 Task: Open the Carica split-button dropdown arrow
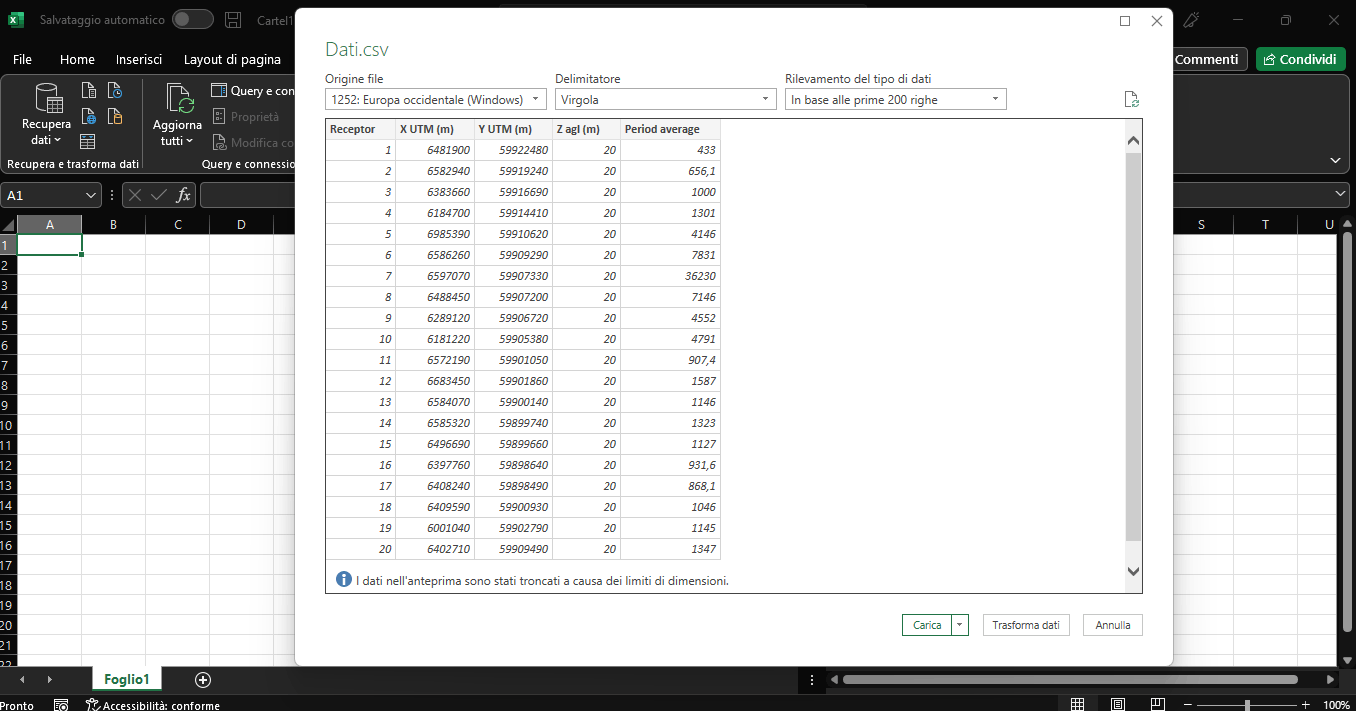point(960,625)
